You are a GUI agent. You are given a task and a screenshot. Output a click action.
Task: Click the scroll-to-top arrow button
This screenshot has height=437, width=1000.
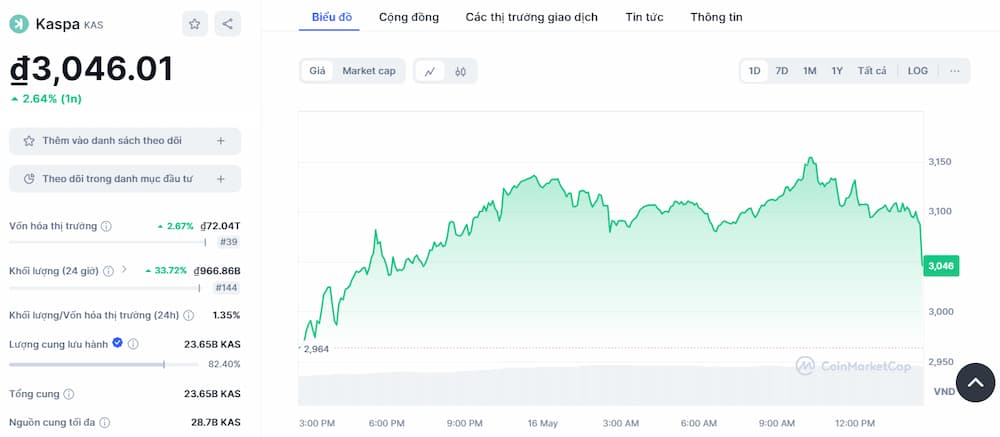tap(976, 382)
